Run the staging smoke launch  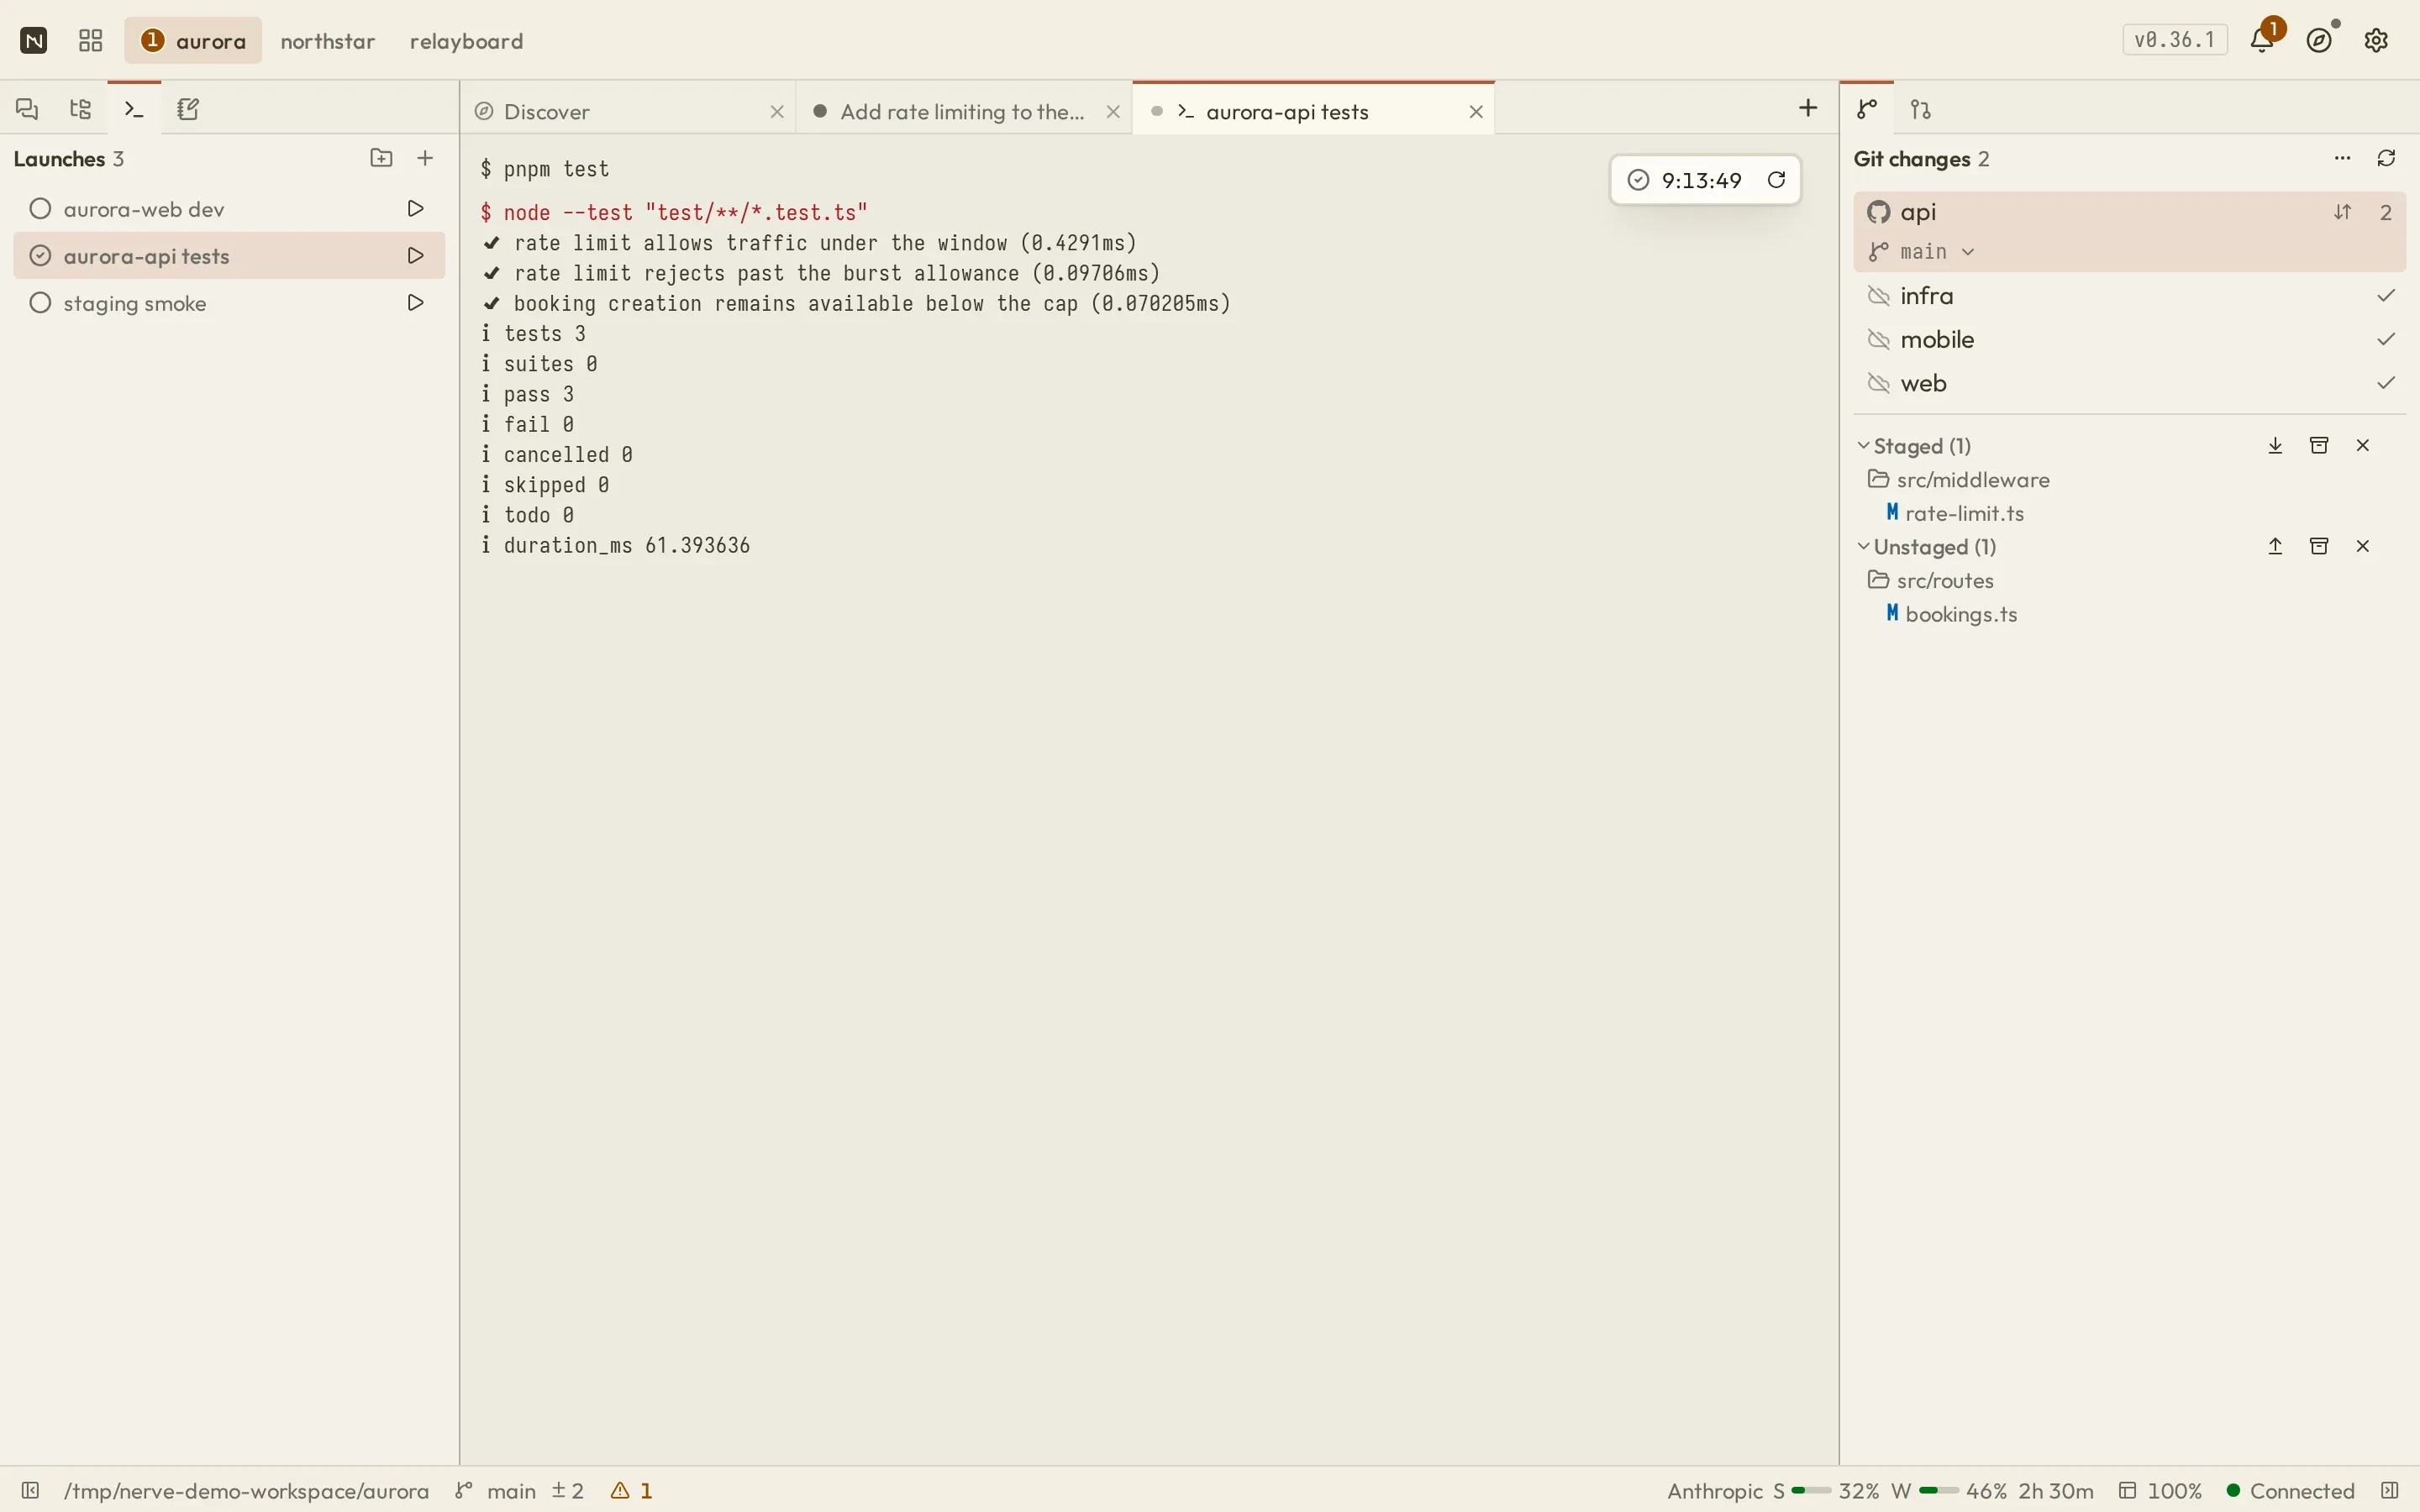coord(416,303)
